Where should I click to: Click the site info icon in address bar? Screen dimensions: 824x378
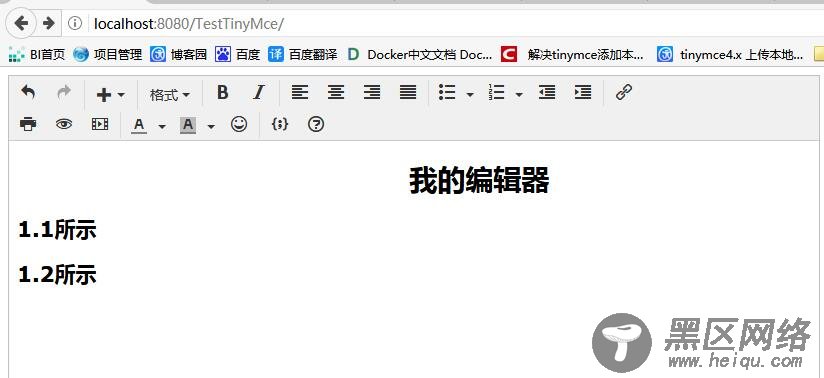click(x=76, y=23)
